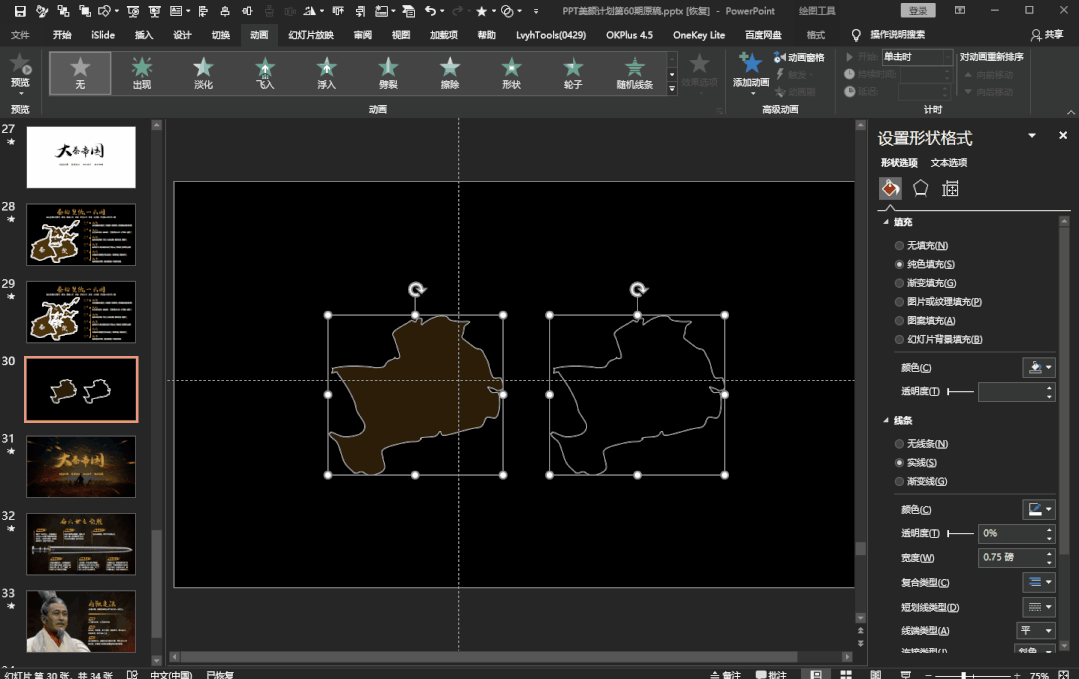Click the 添加动画 (Add Animation) star icon

pos(751,64)
